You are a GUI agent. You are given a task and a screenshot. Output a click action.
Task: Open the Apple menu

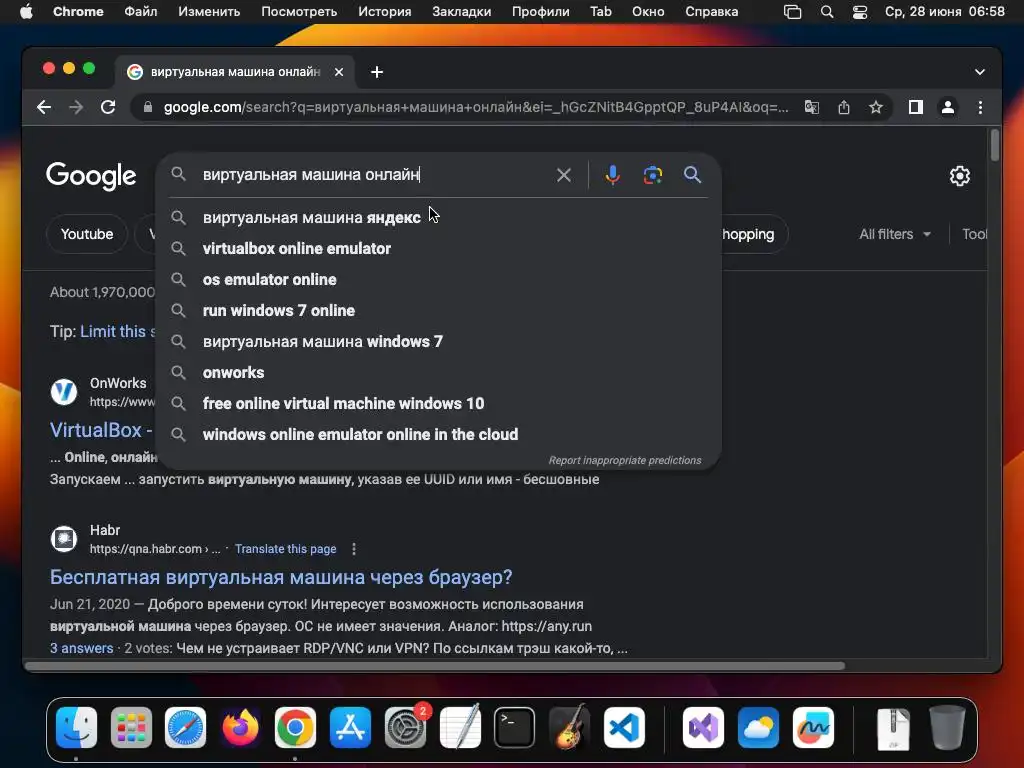click(26, 12)
